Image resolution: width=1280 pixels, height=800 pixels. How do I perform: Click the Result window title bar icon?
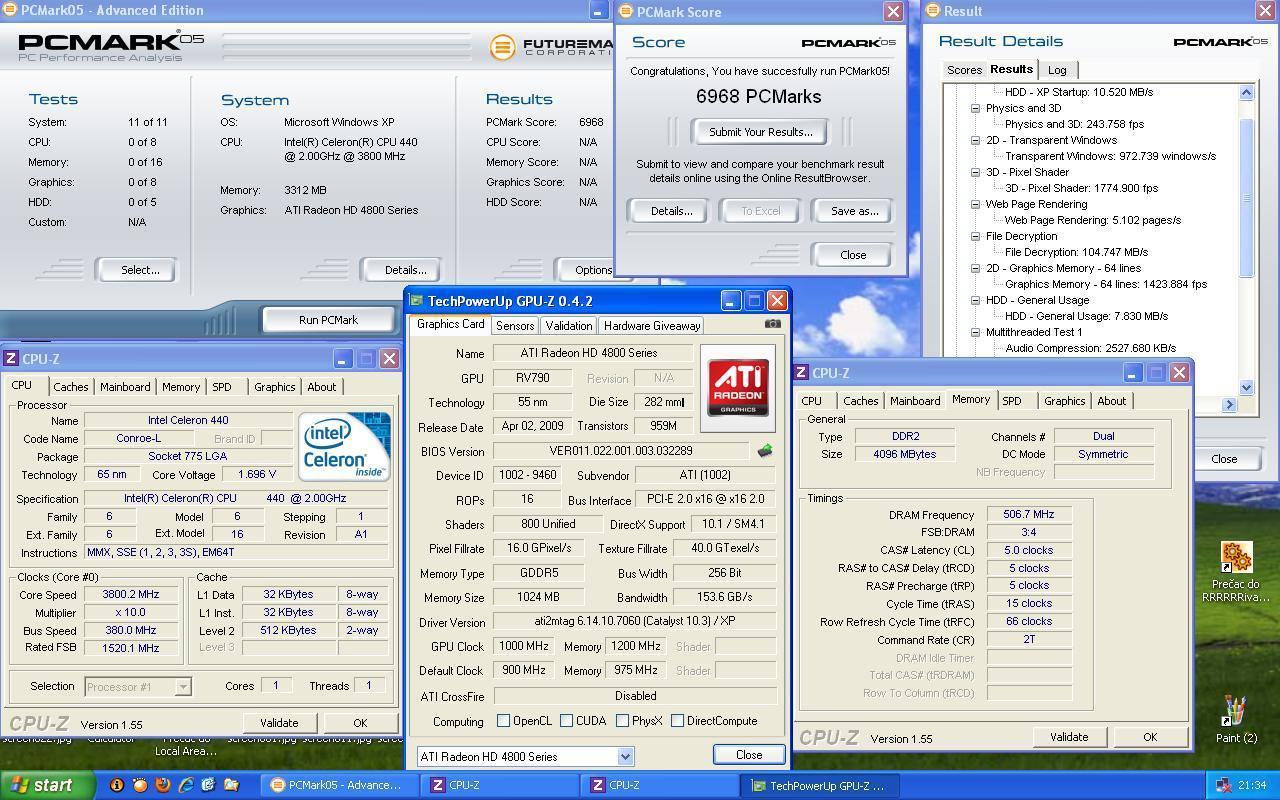pos(932,11)
